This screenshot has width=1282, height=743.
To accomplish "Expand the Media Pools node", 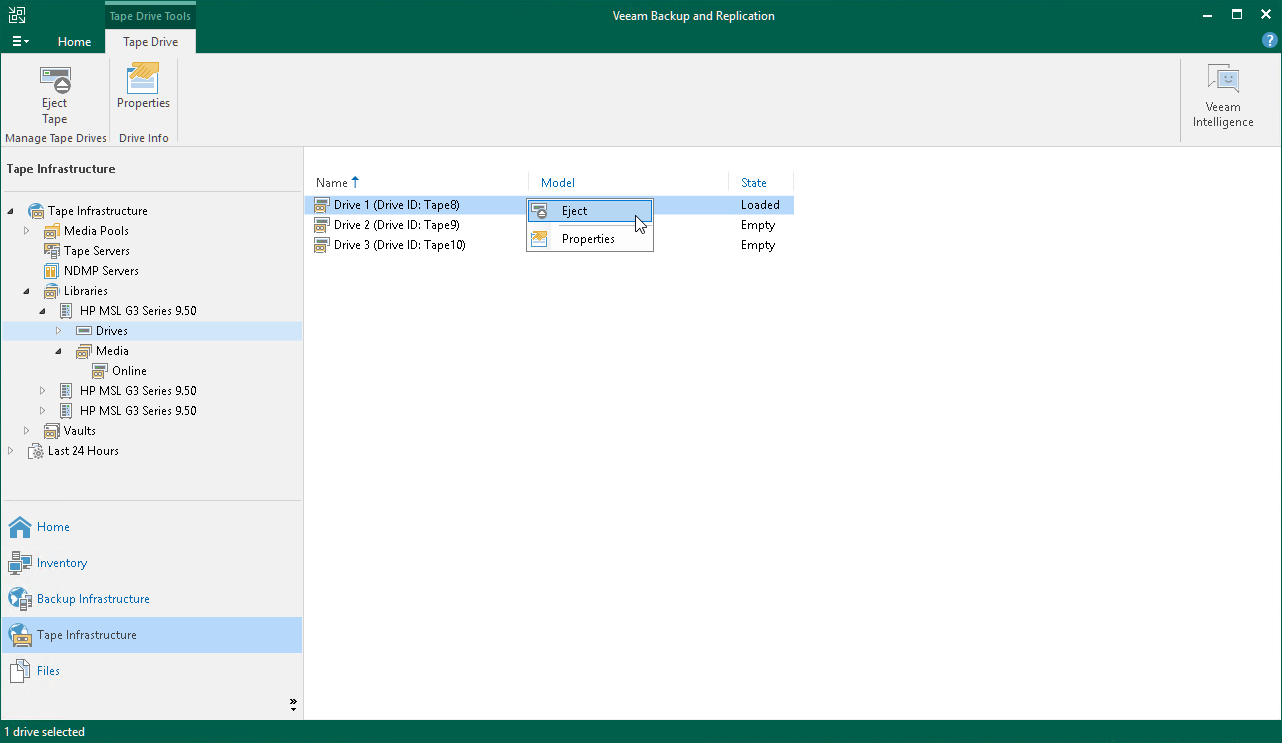I will (28, 231).
